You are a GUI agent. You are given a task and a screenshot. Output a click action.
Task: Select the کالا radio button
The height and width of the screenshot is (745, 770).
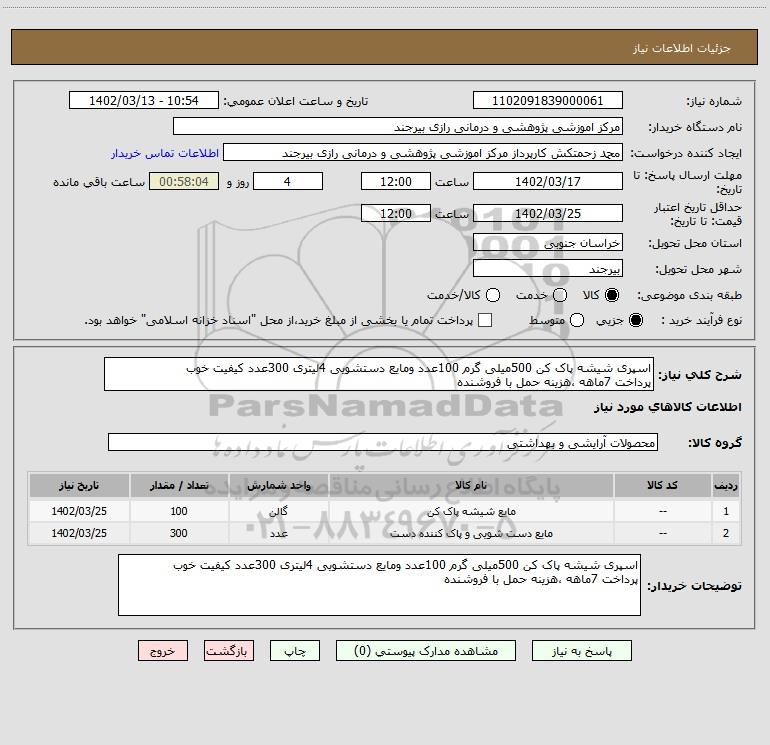tap(612, 295)
